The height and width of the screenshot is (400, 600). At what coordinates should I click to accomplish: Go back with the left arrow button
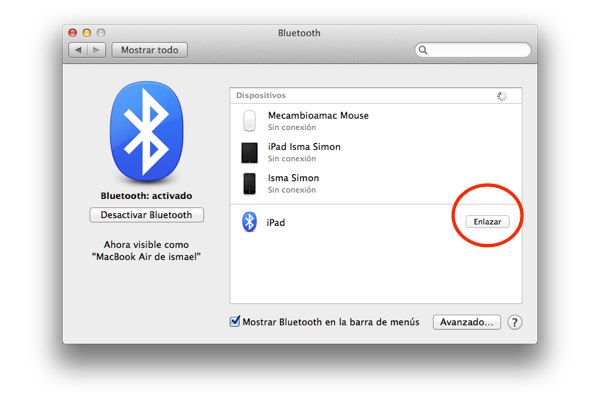pyautogui.click(x=77, y=49)
